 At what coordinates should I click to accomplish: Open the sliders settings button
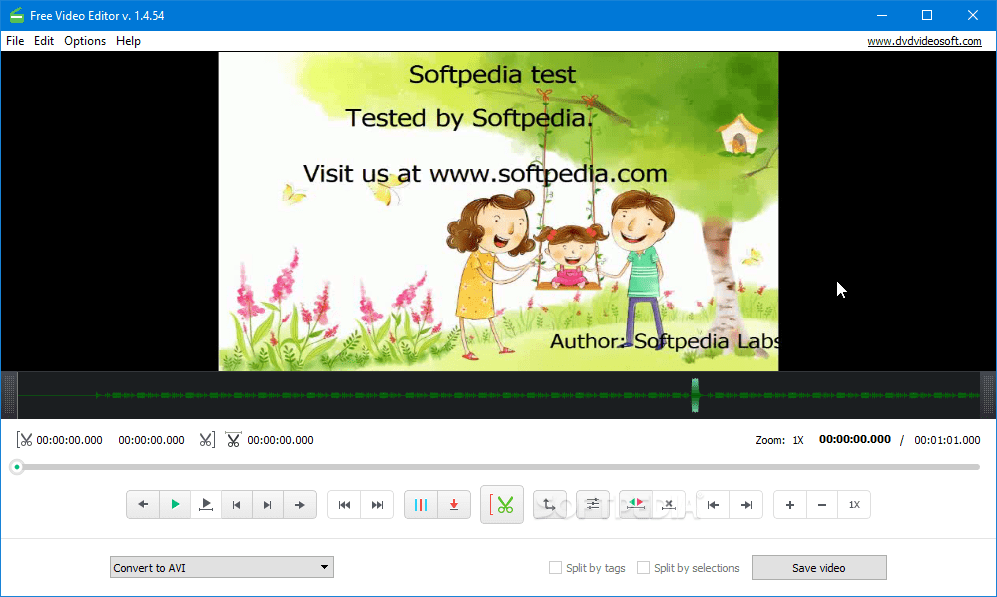click(593, 505)
